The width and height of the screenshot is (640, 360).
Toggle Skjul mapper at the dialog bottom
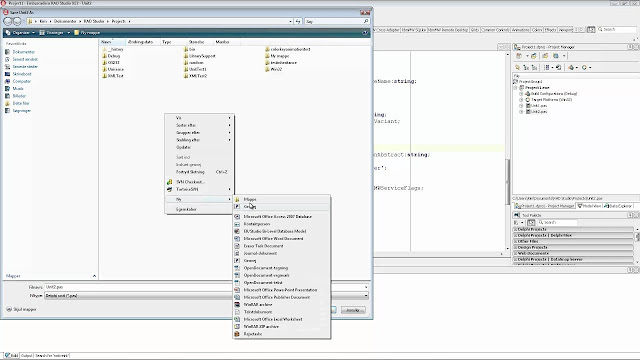point(21,309)
